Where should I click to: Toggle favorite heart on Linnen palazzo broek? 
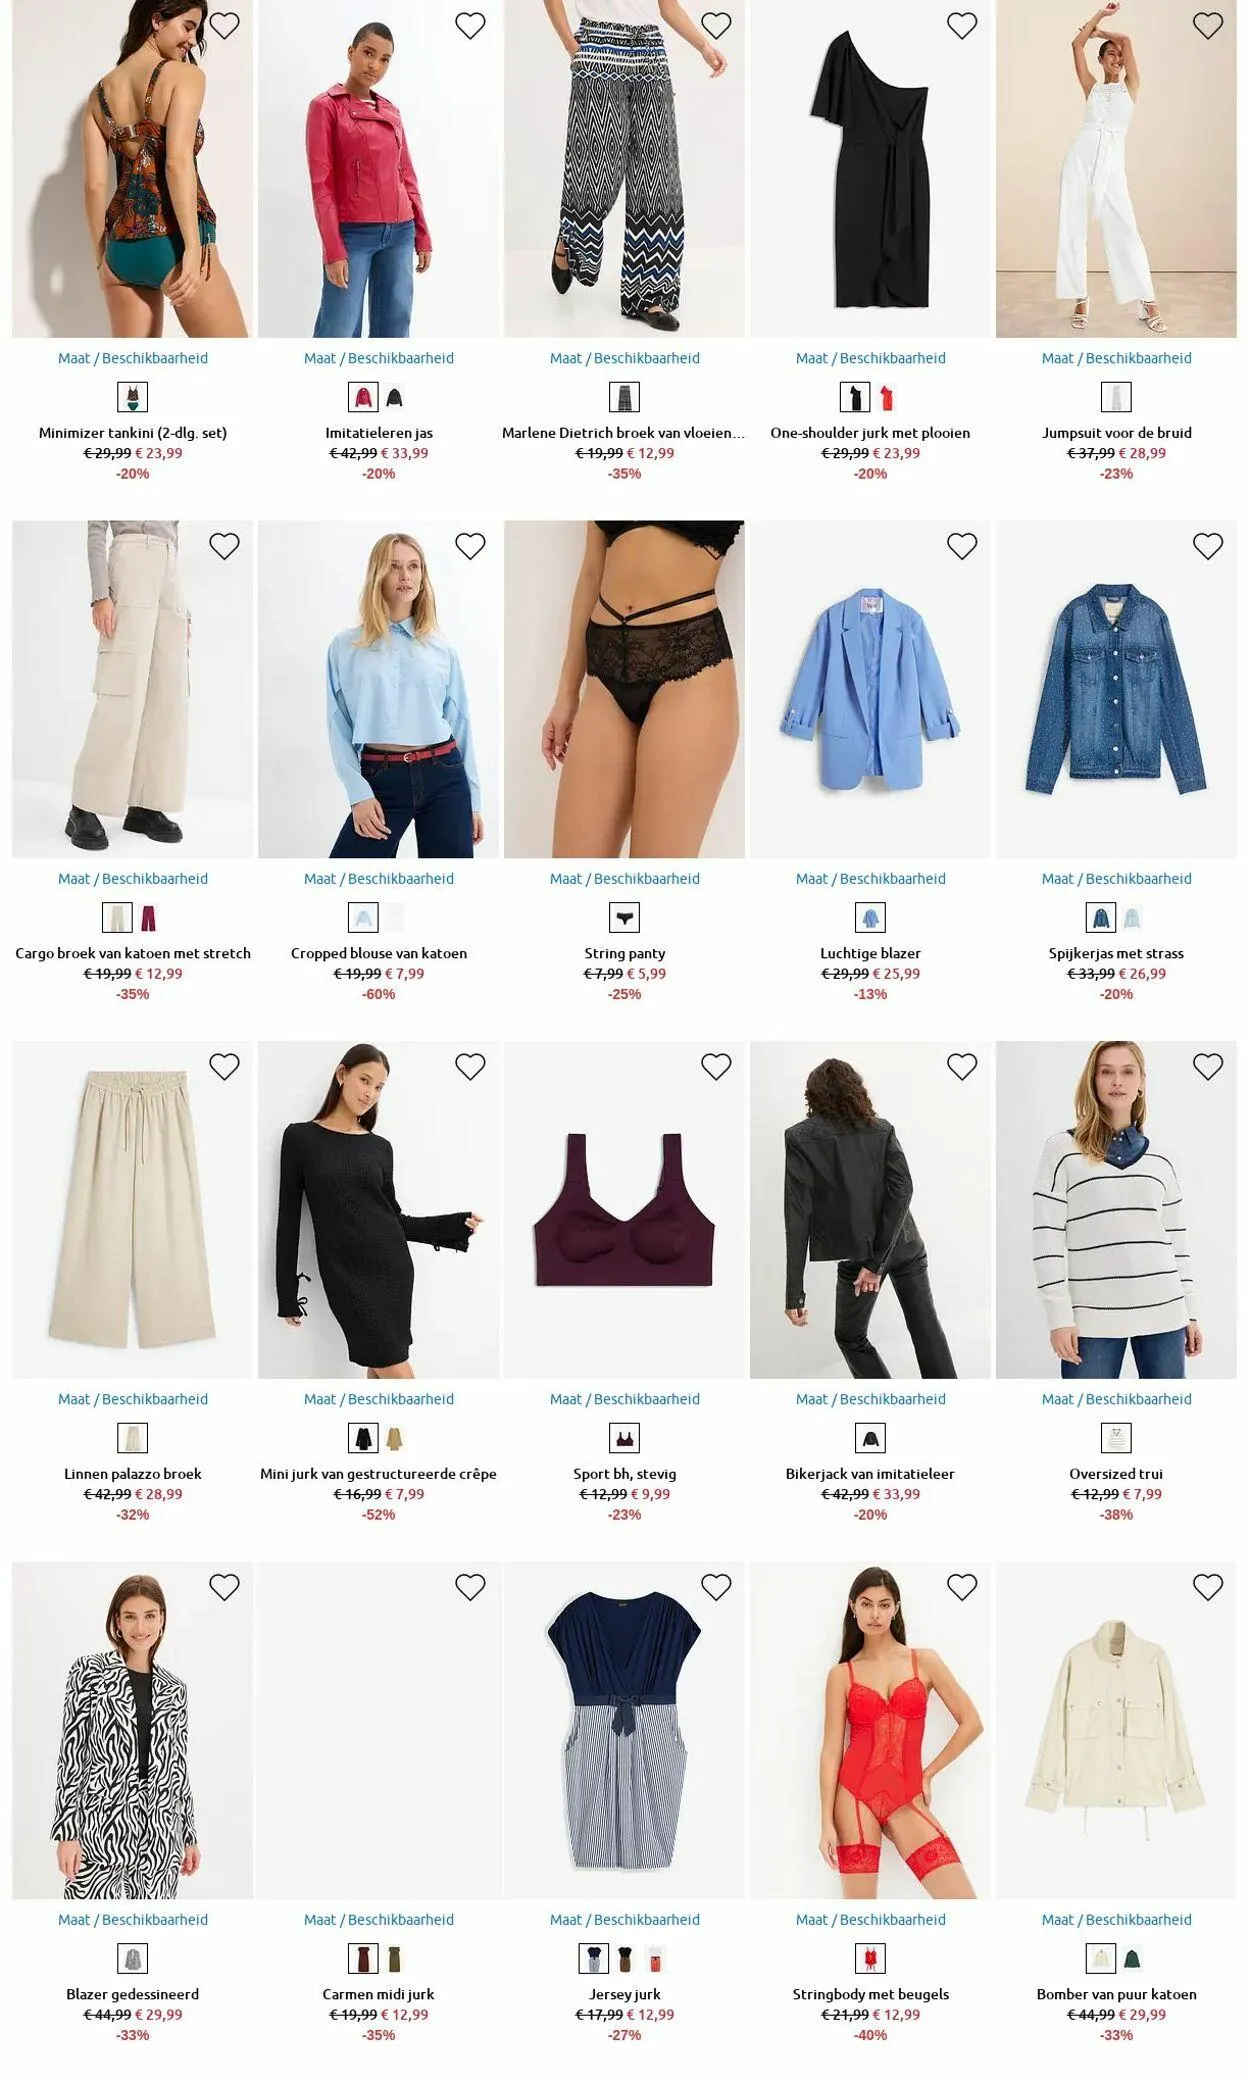pyautogui.click(x=224, y=1067)
